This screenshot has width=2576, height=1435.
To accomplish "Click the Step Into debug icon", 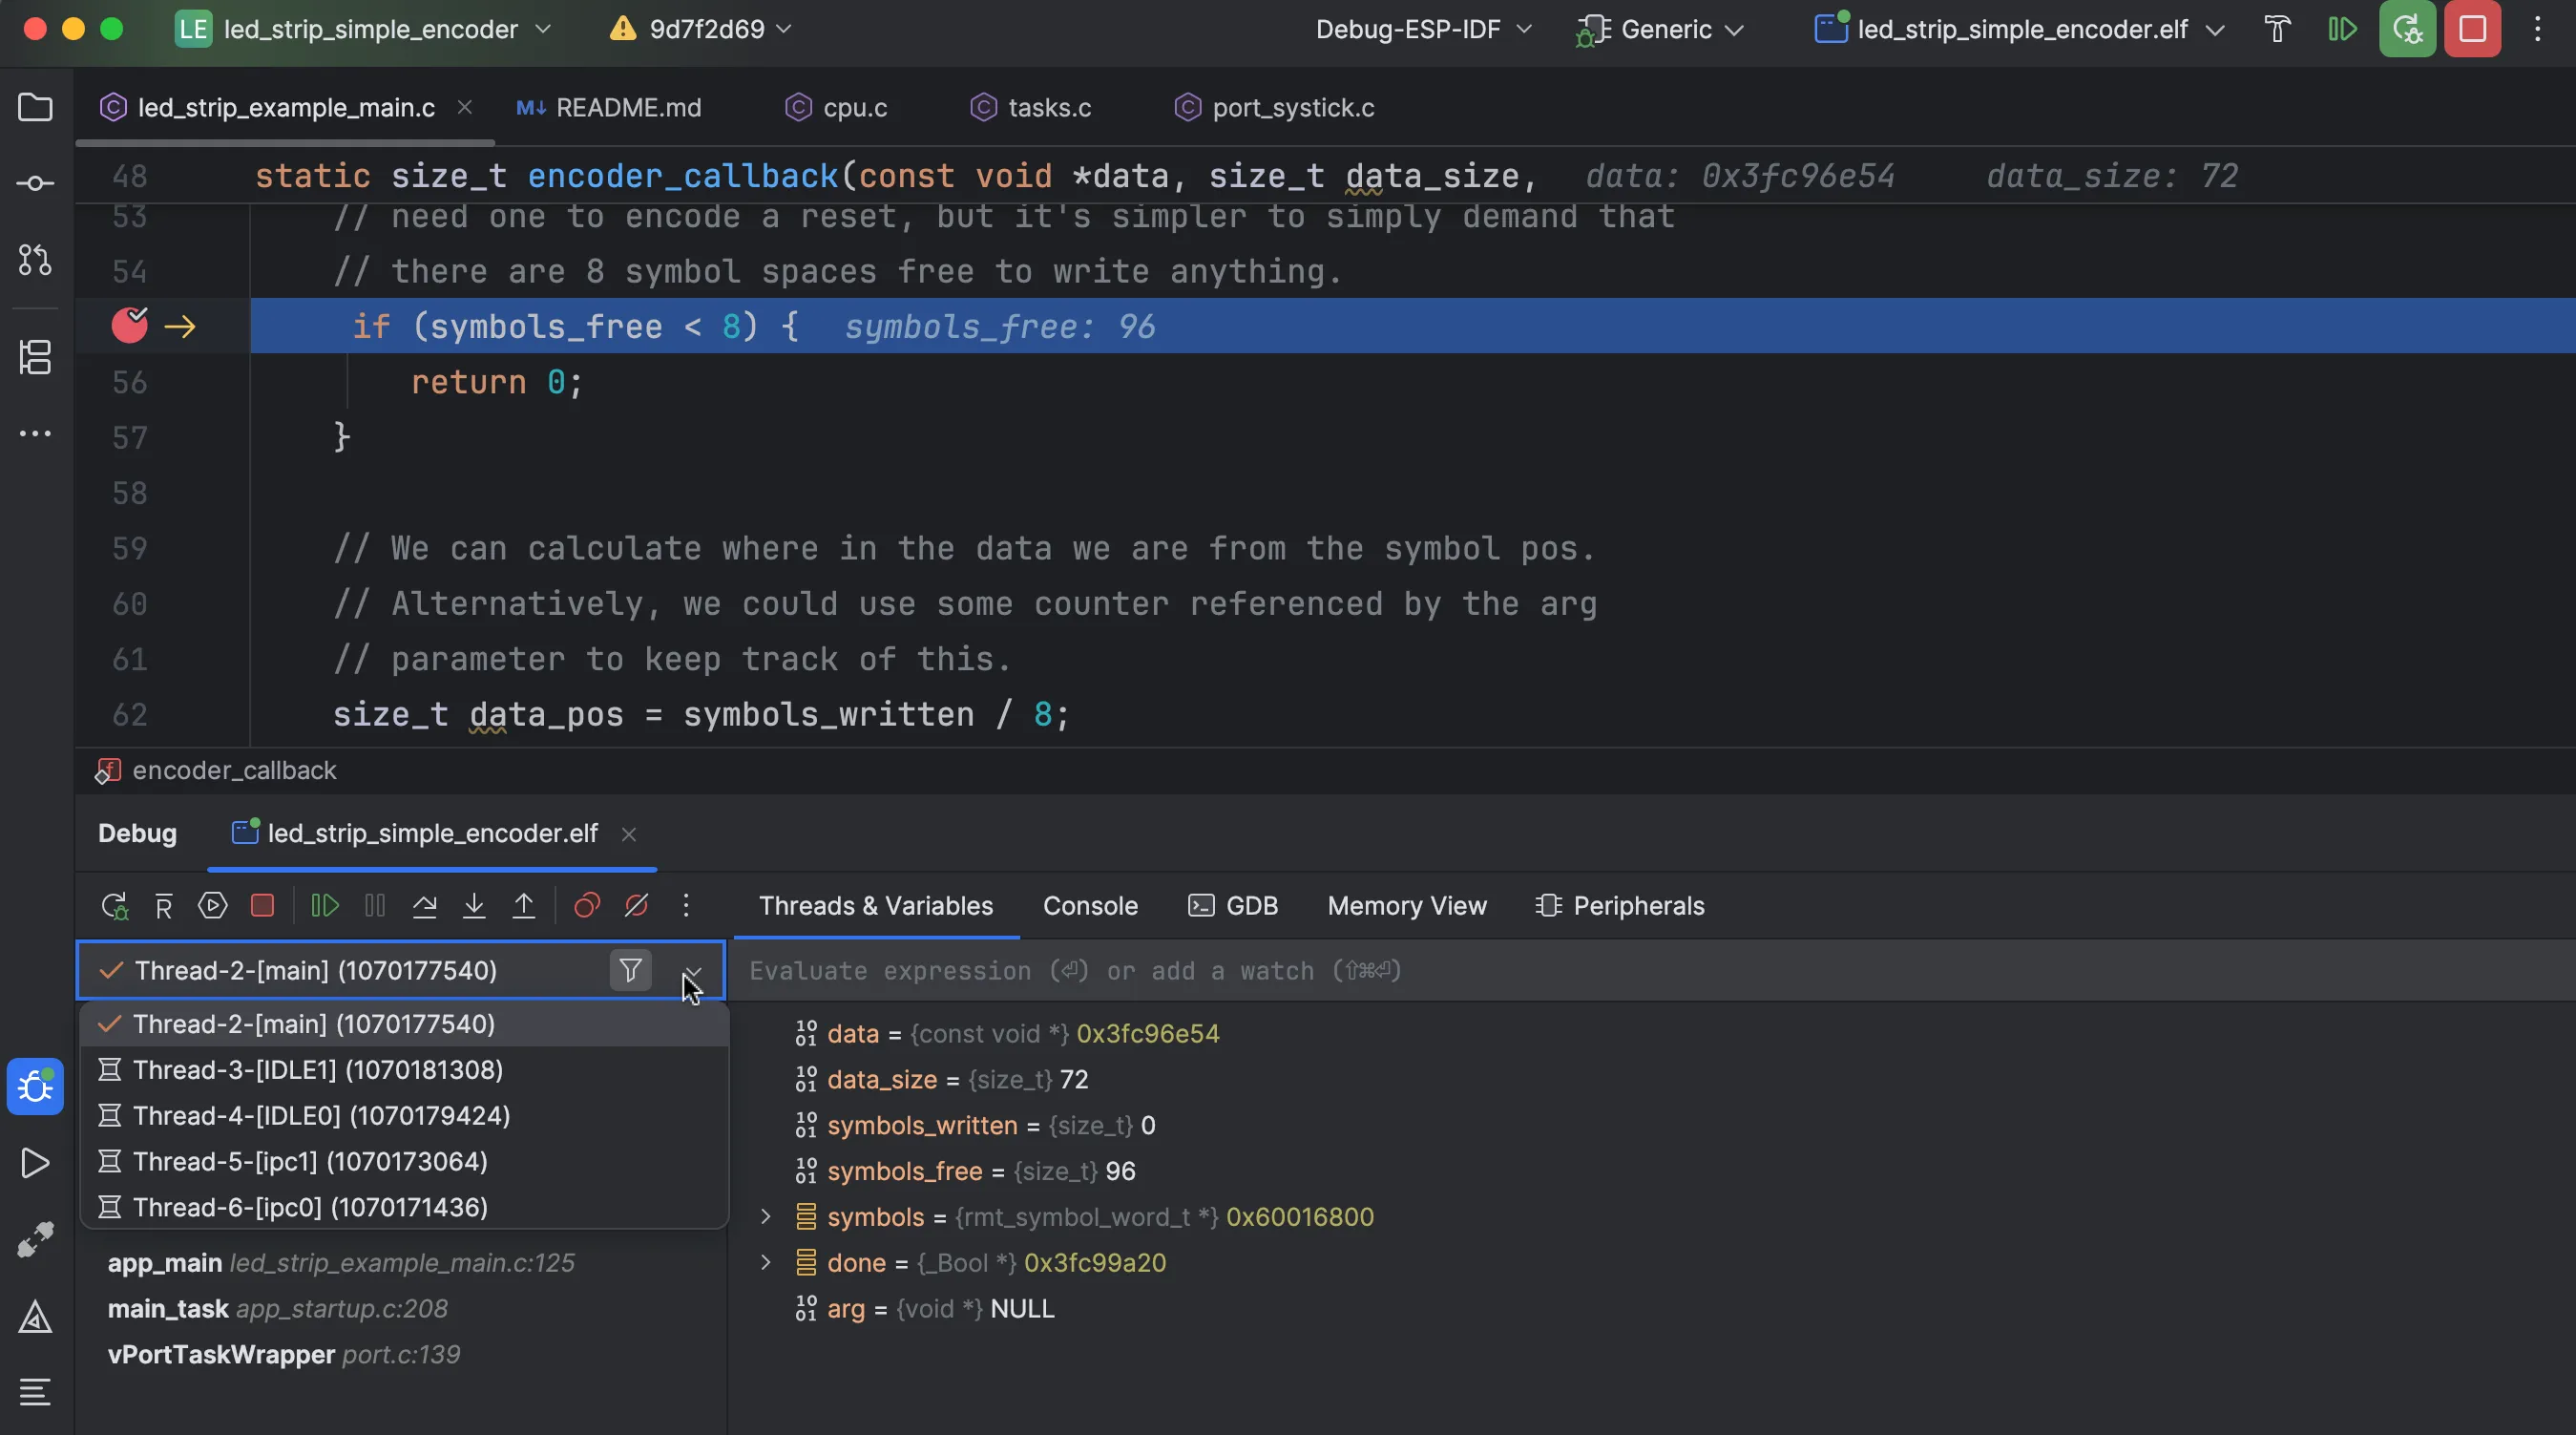I will coord(474,906).
